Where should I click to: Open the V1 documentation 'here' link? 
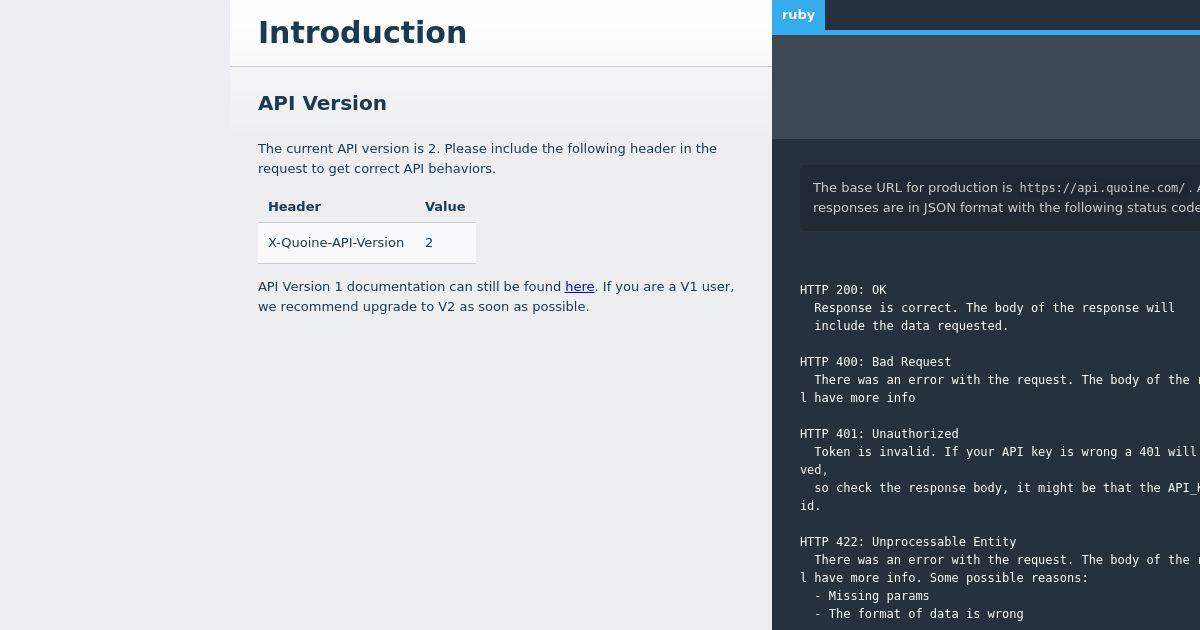[x=580, y=286]
